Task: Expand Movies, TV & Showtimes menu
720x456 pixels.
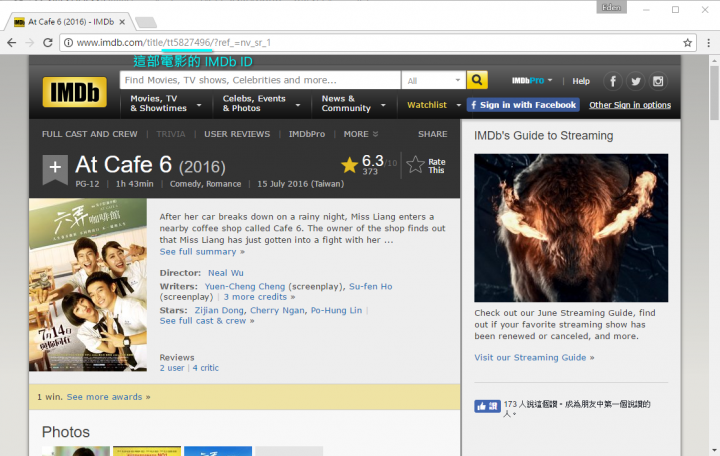Action: [166, 104]
